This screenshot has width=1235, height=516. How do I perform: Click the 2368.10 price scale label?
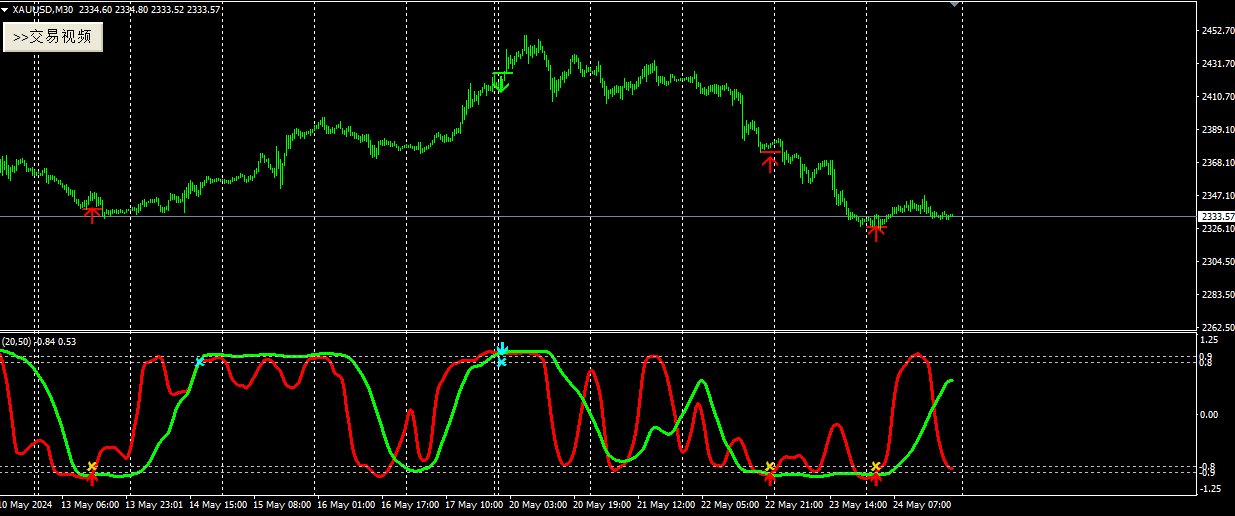[1216, 163]
